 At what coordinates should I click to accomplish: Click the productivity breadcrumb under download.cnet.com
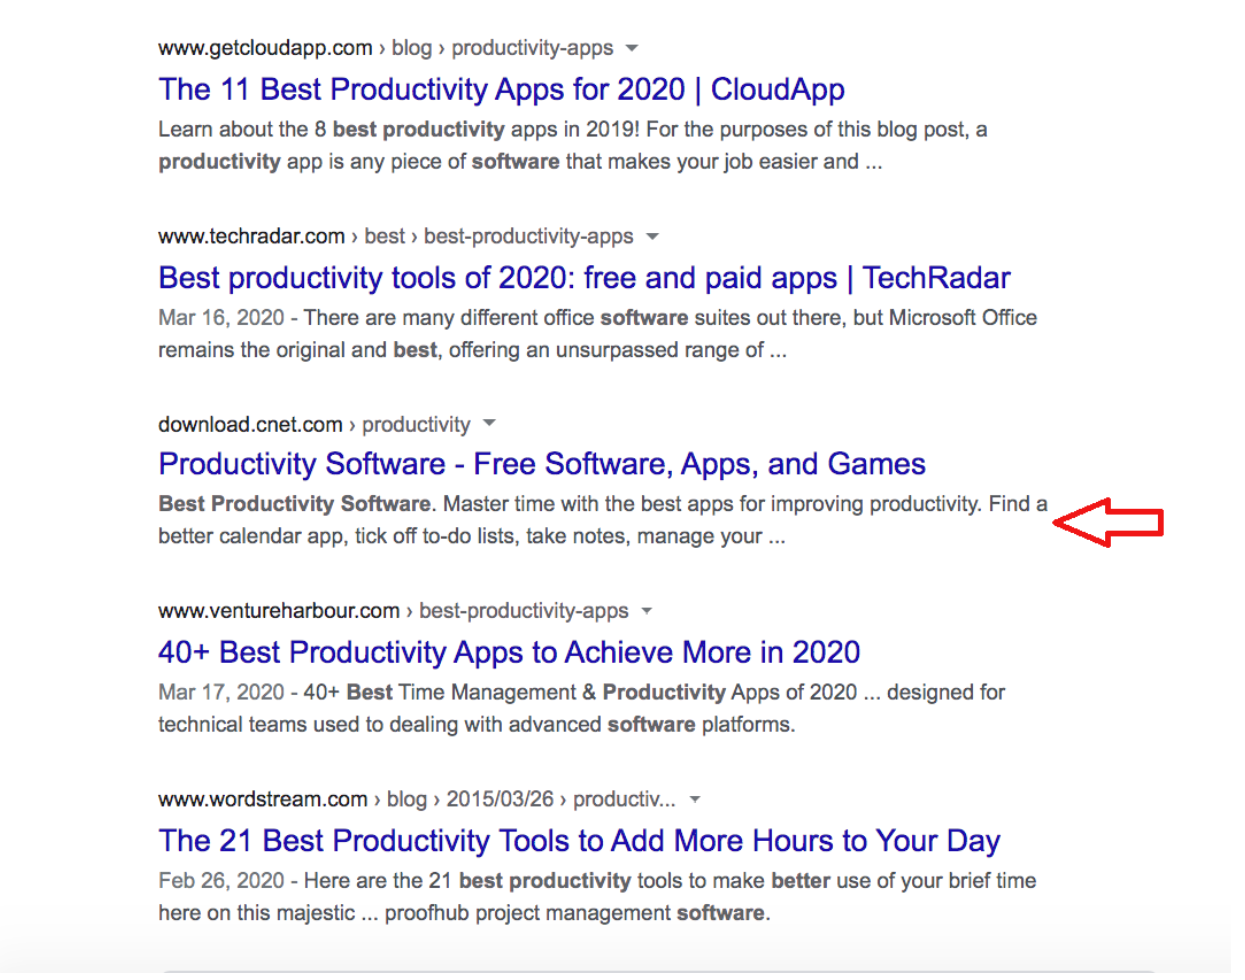419,423
